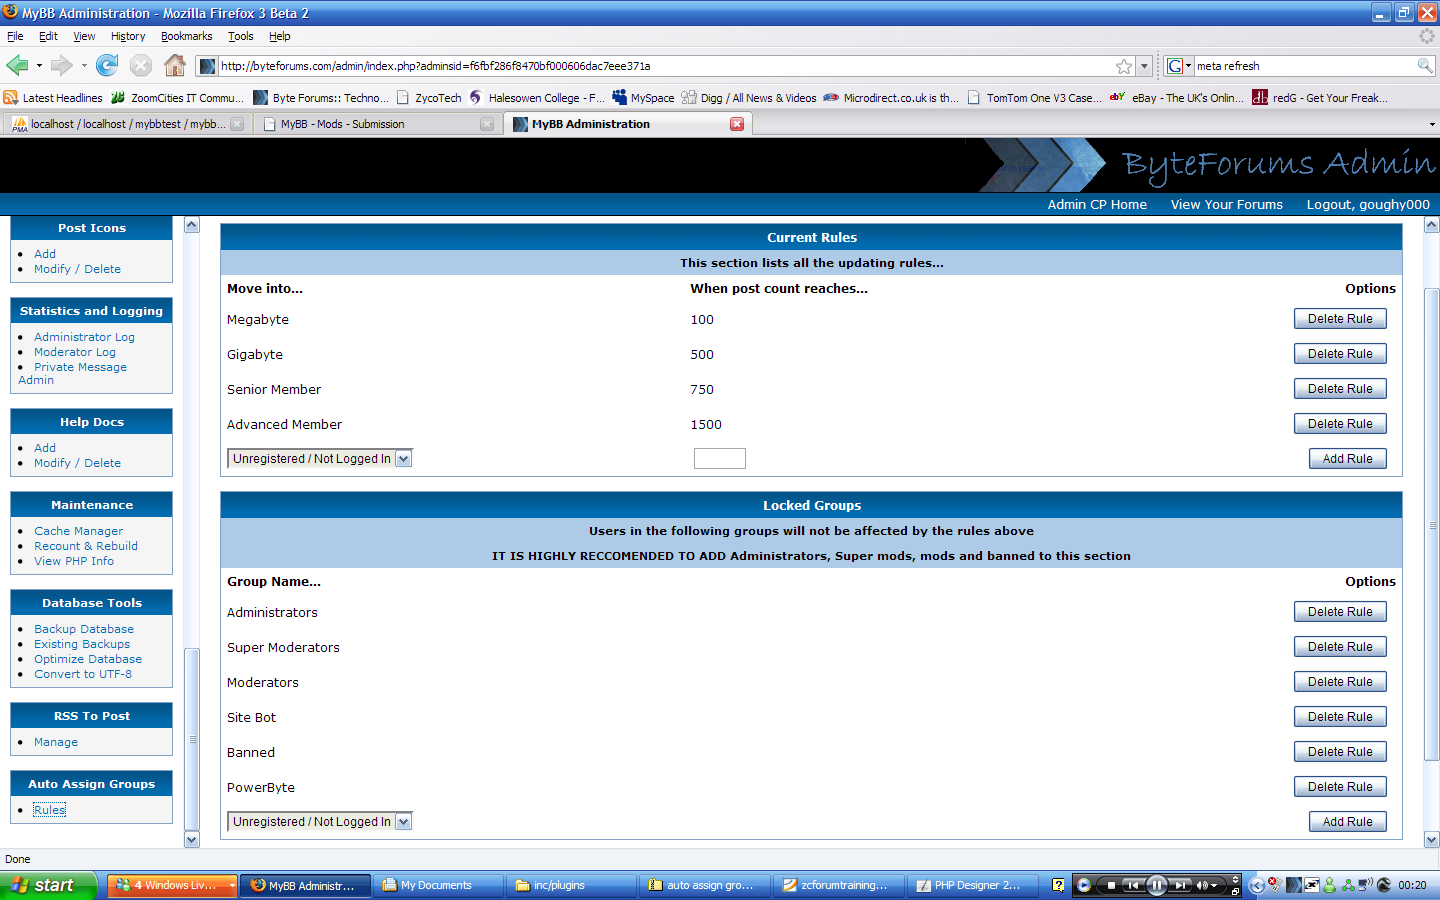The width and height of the screenshot is (1440, 900).
Task: Close the MyBB Administration tab
Action: pyautogui.click(x=737, y=124)
